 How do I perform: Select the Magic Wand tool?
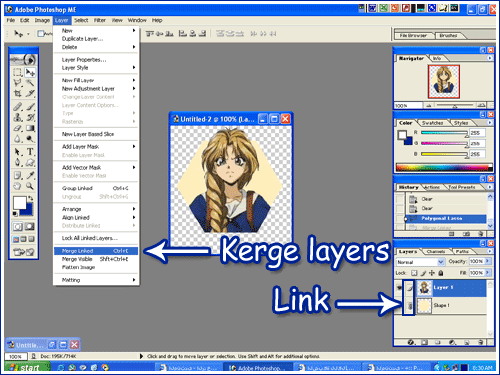click(30, 83)
